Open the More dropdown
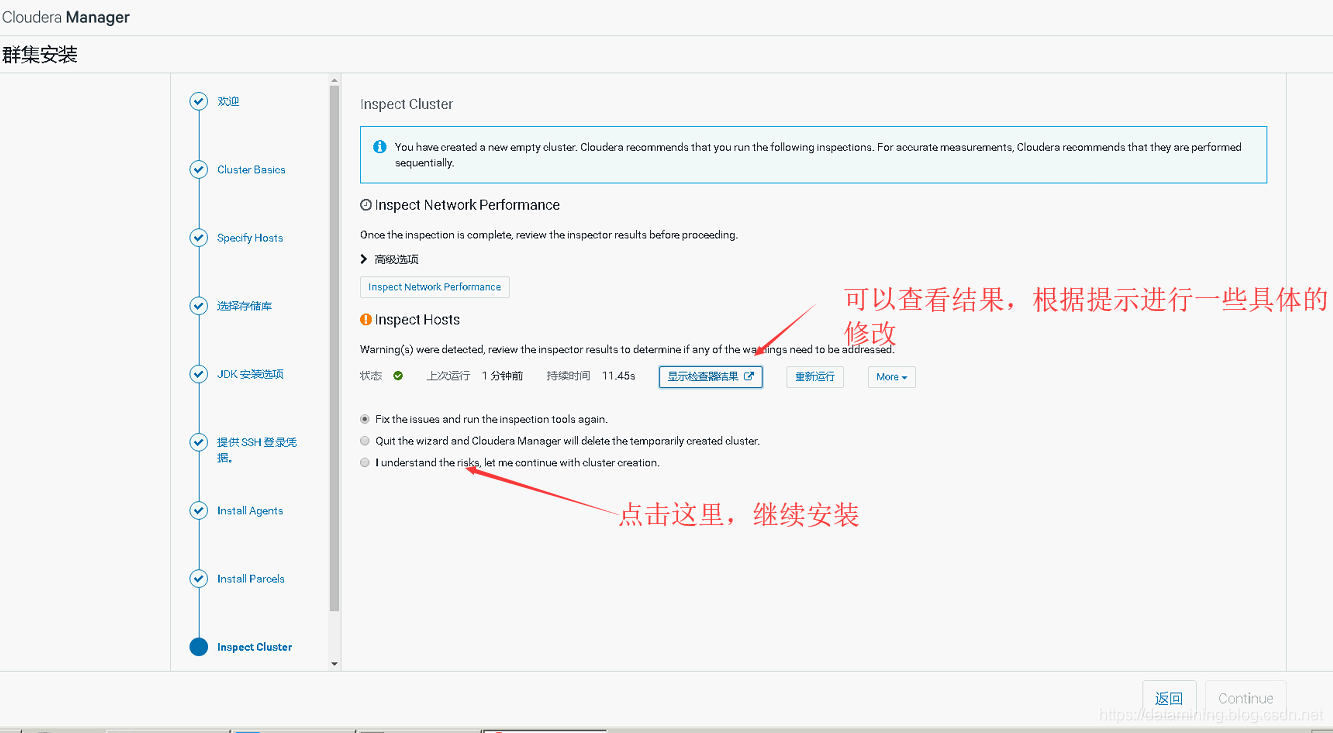The height and width of the screenshot is (733, 1333). tap(891, 377)
